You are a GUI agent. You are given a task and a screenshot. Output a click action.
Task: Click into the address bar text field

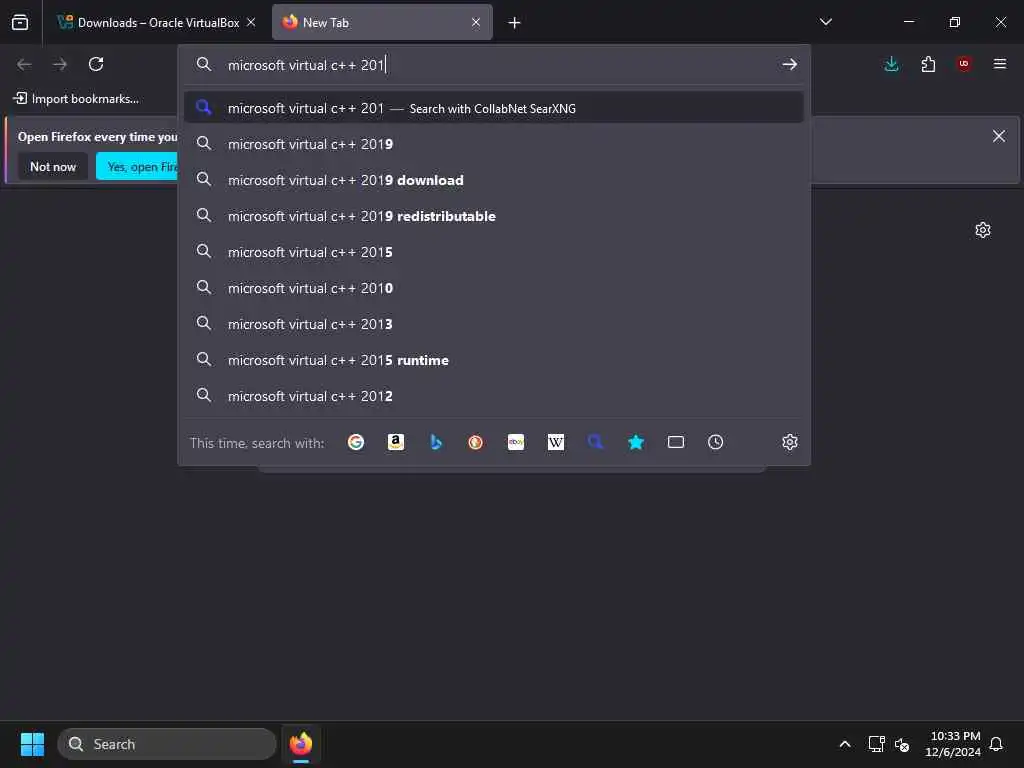tap(496, 65)
